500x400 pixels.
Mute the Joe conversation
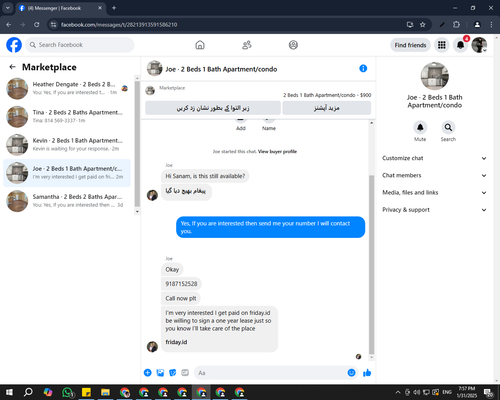click(420, 127)
